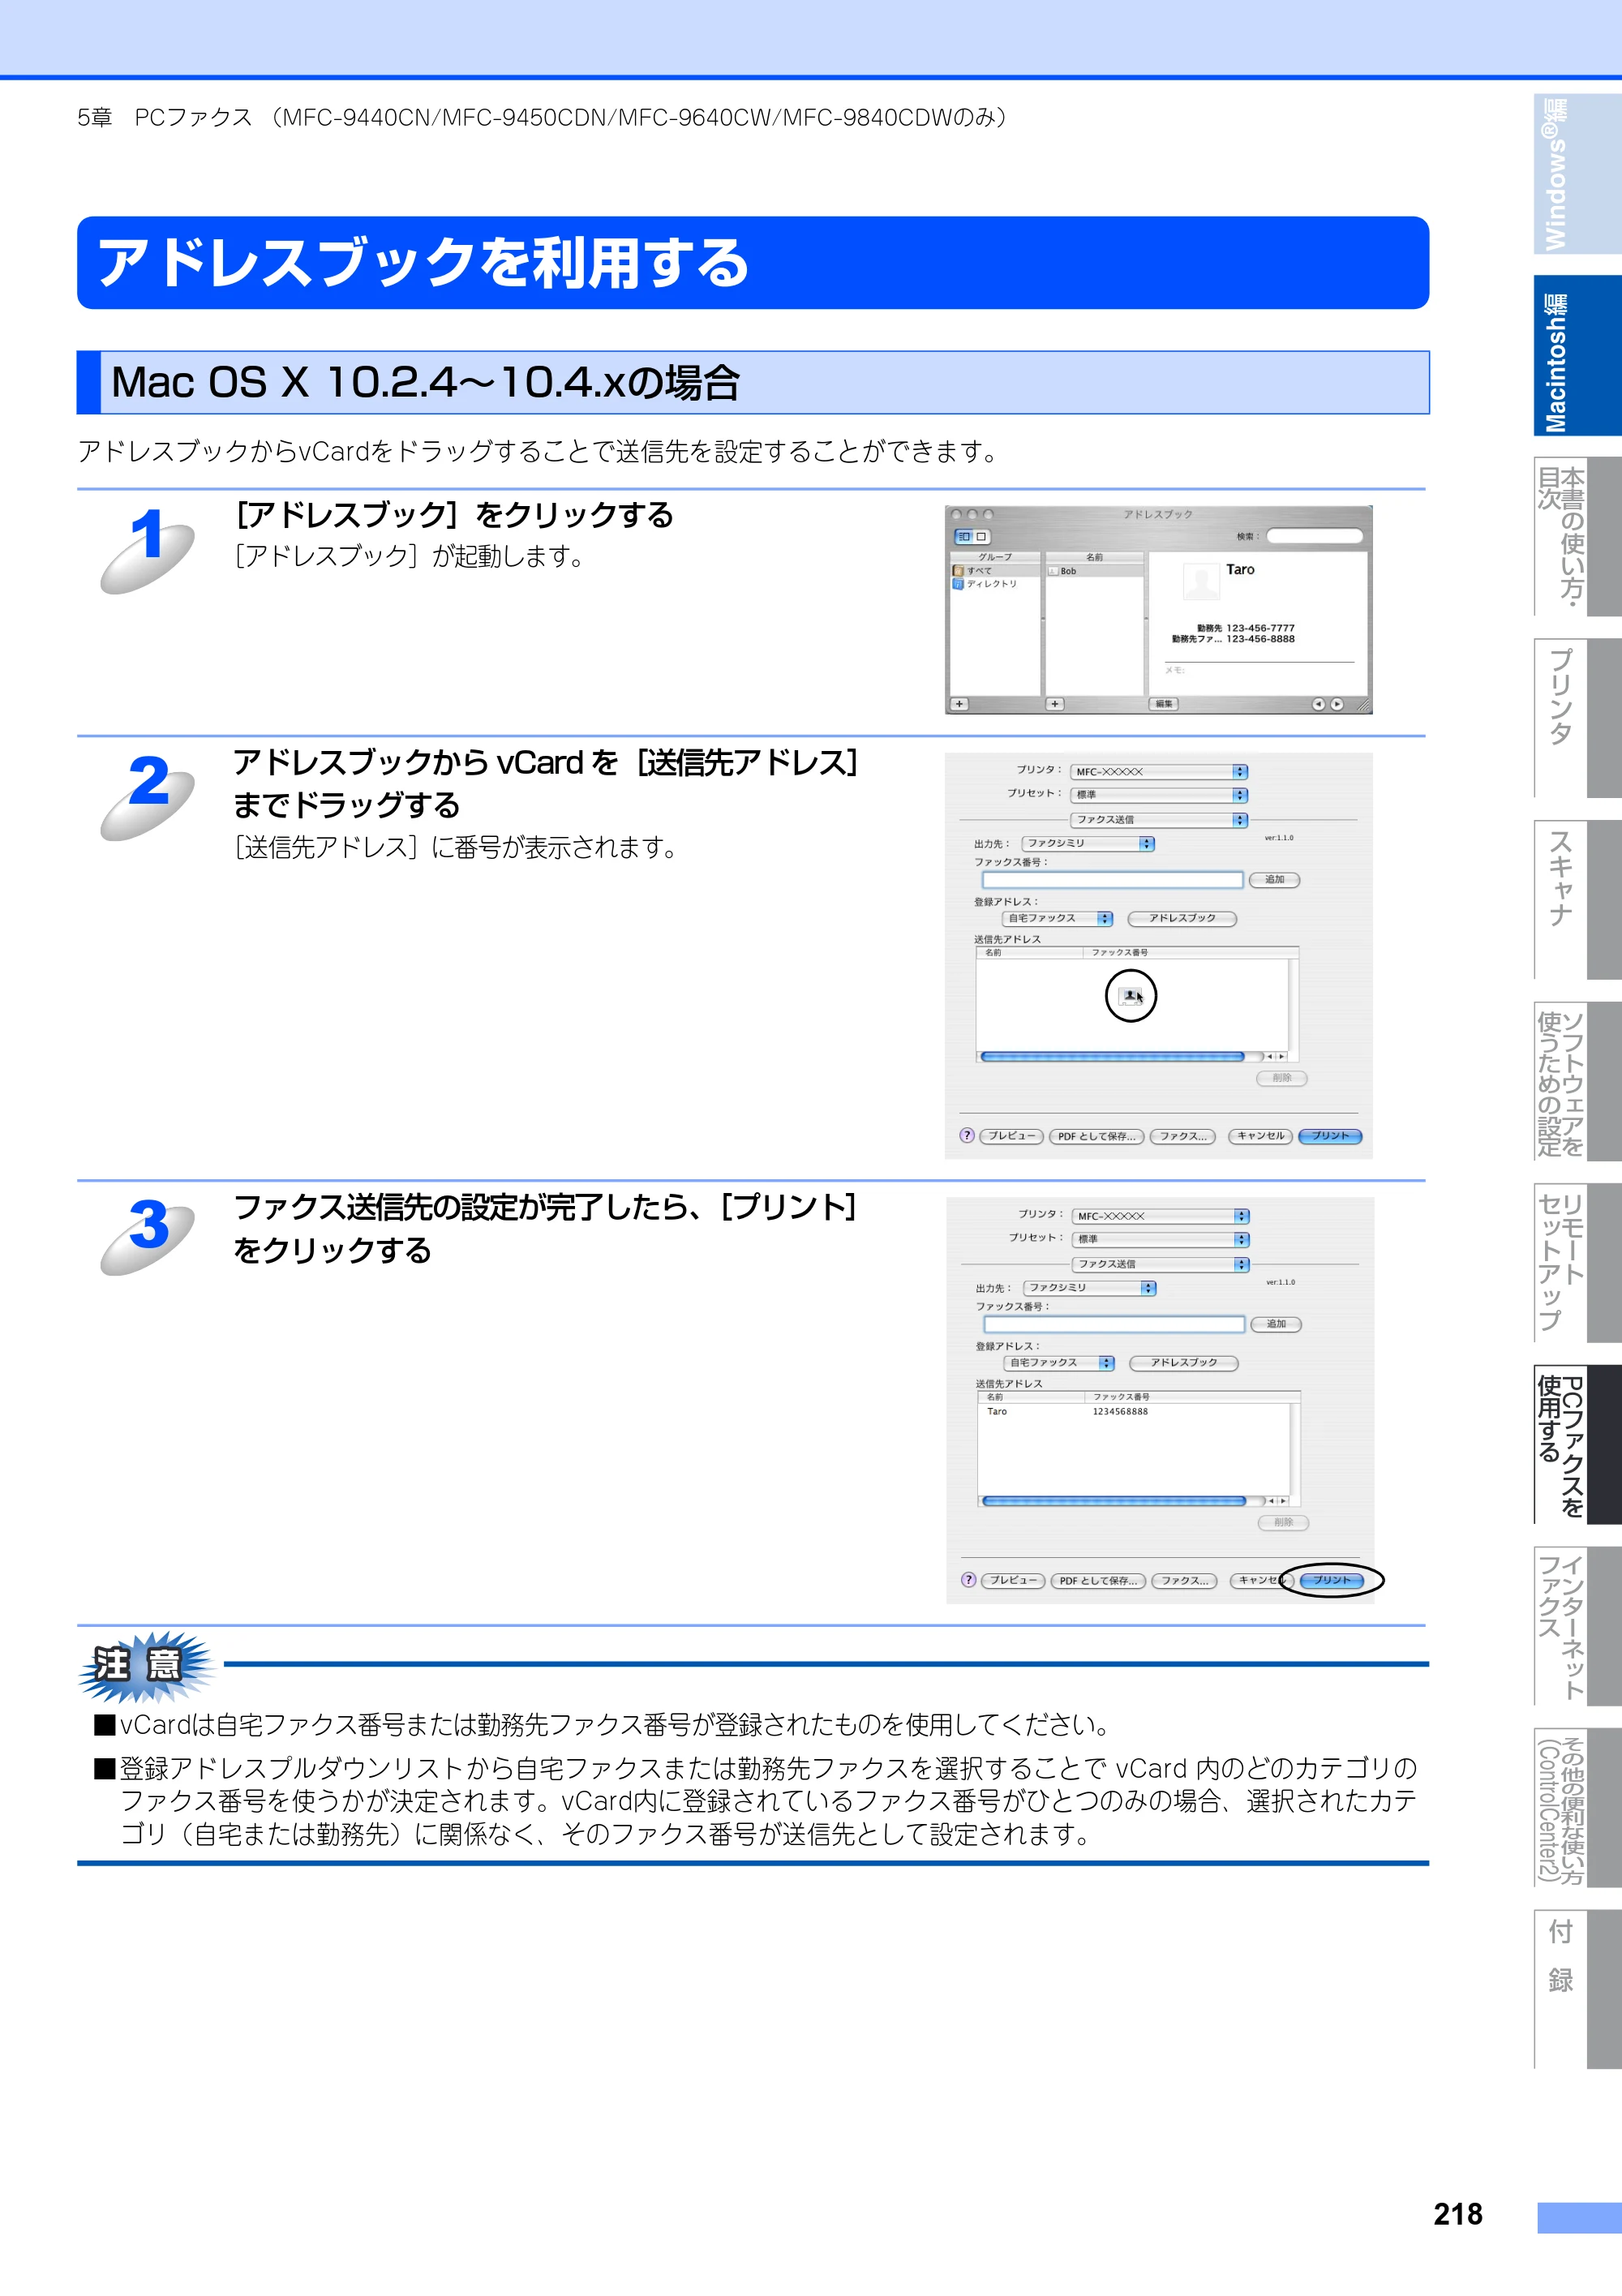Viewport: 1622px width, 2296px height.
Task: Open the スキャナ side tab
Action: [x=1577, y=900]
